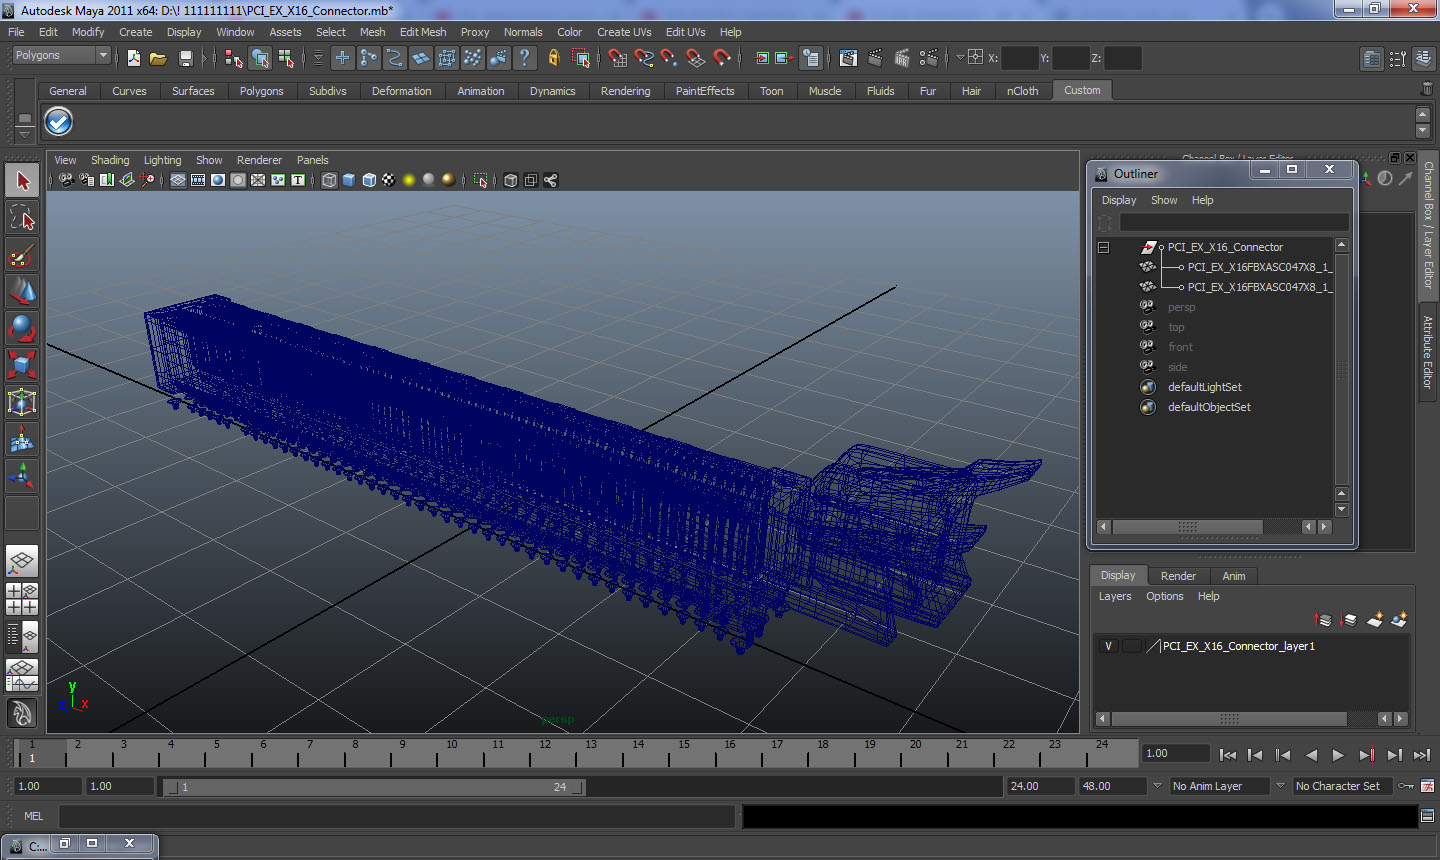
Task: Switch to the Rendering shelf tab
Action: coord(625,91)
